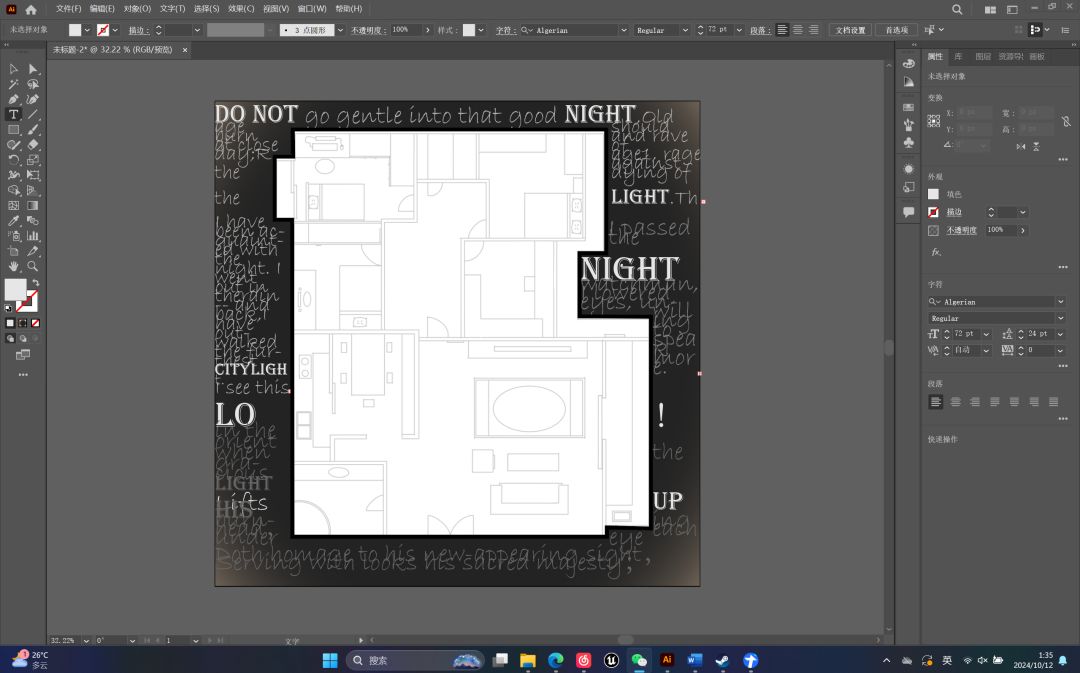Click the 文档设置 button
Screen dimensions: 1080x673
click(x=851, y=30)
